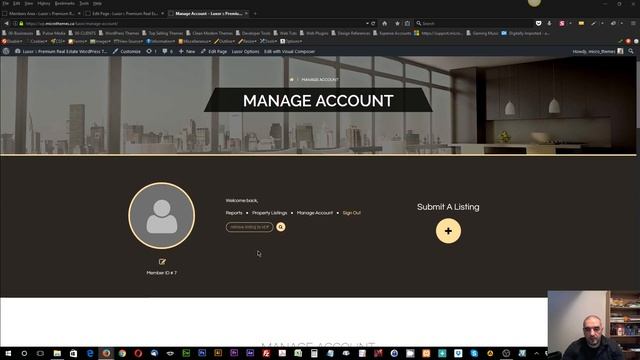Open the downloads arrow icon
The width and height of the screenshot is (640, 360).
pos(549,24)
